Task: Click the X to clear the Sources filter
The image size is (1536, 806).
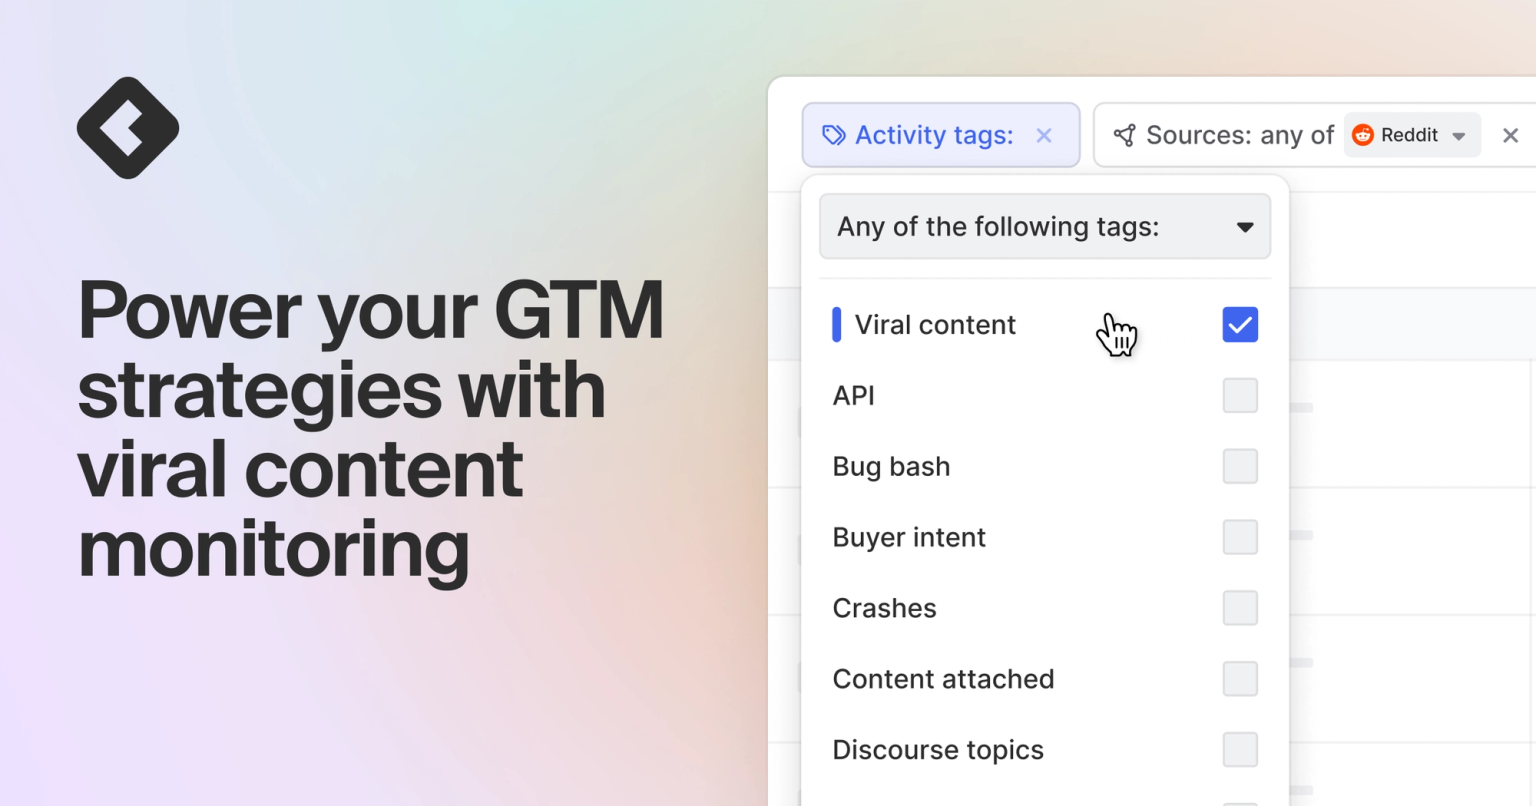Action: tap(1510, 135)
